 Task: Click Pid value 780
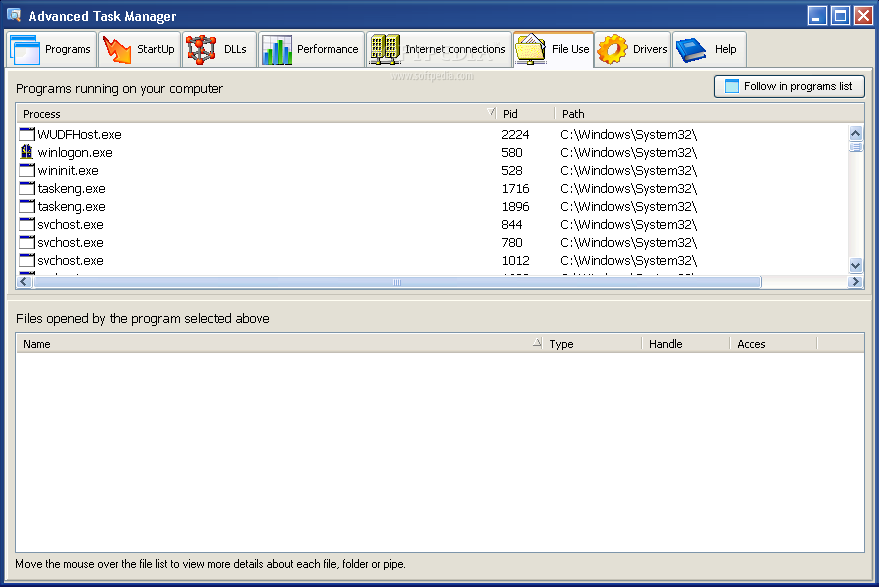(x=511, y=242)
